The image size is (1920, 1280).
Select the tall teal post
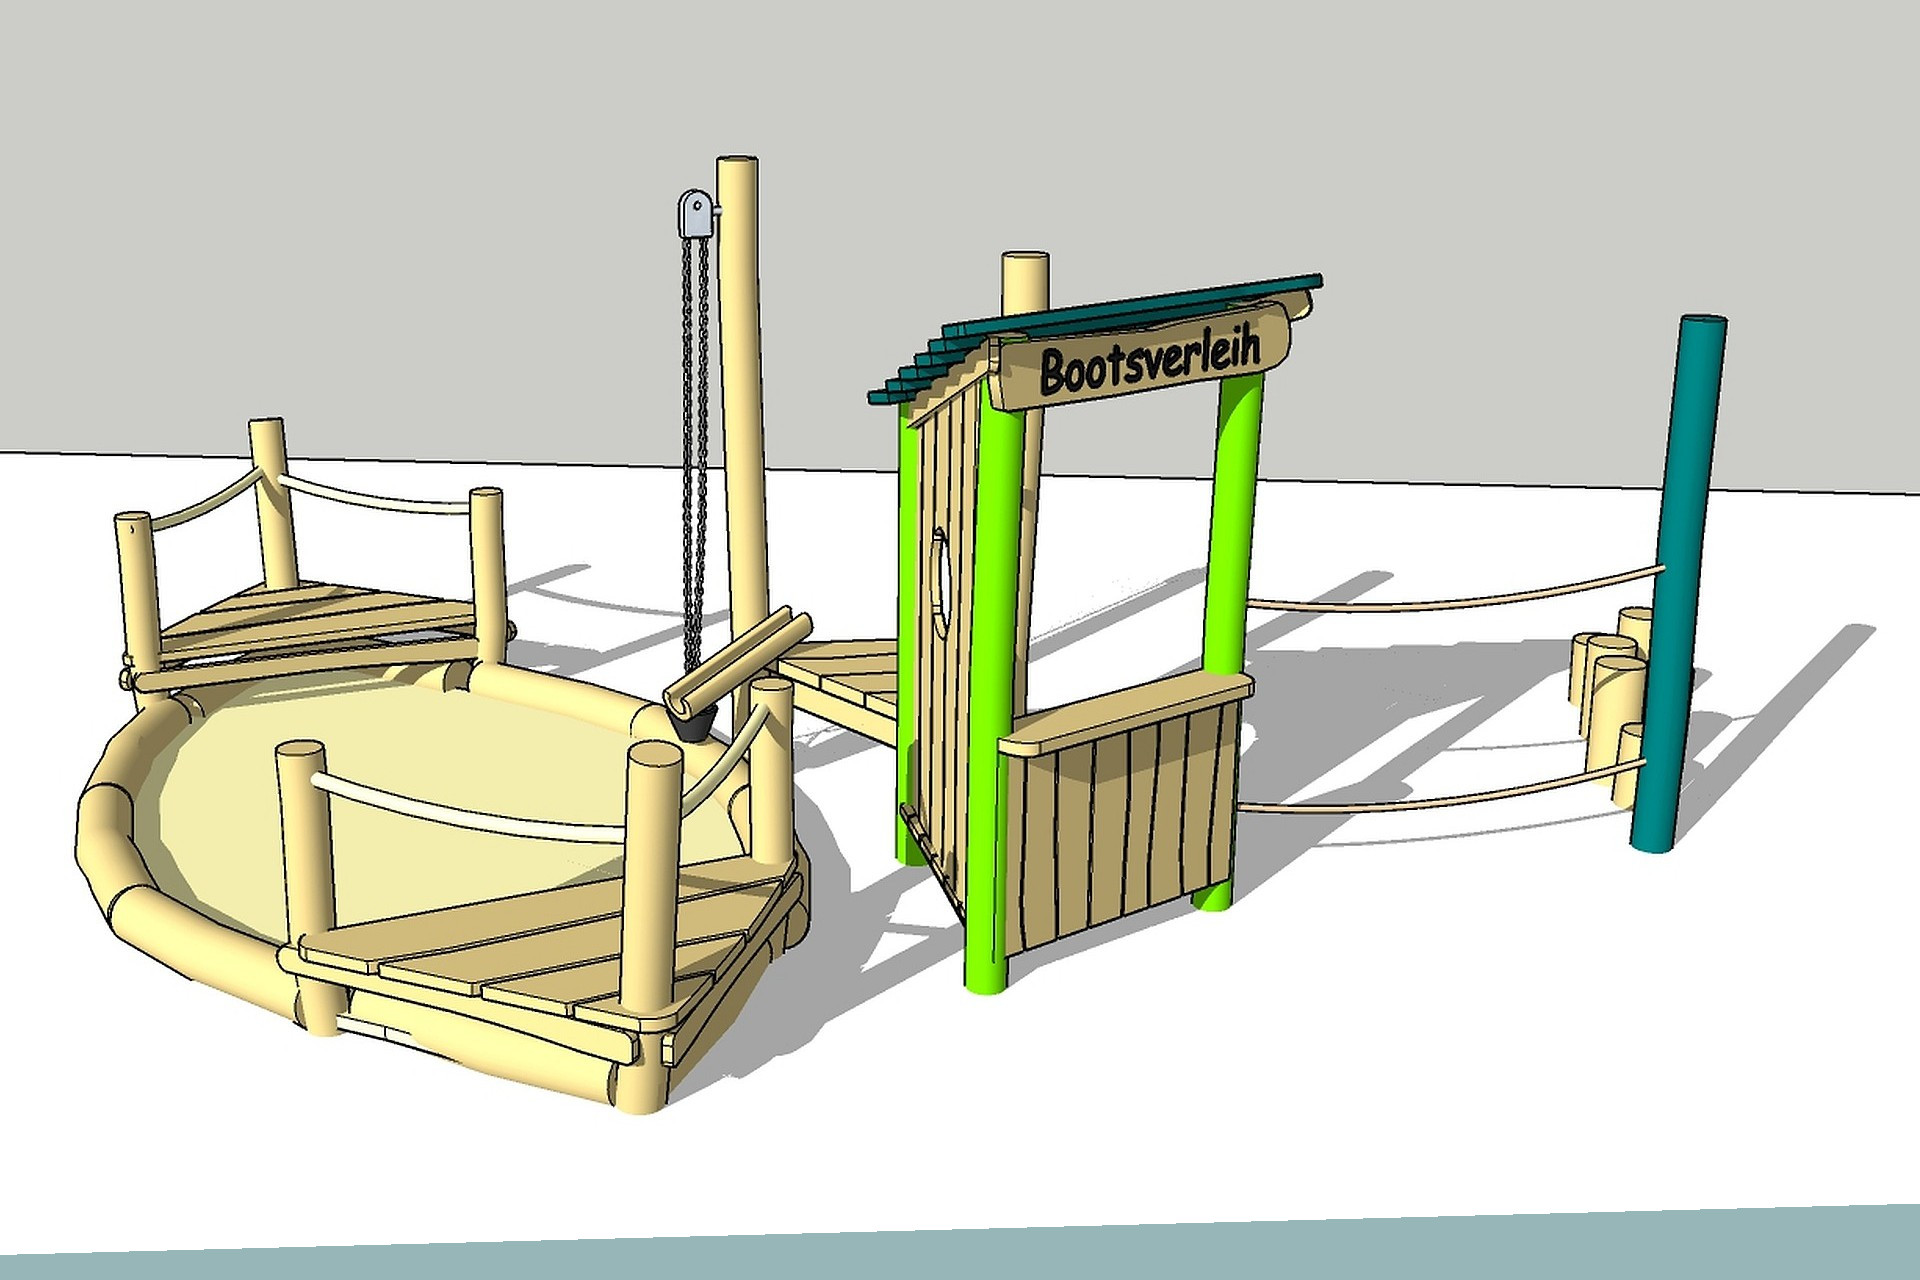click(1679, 583)
